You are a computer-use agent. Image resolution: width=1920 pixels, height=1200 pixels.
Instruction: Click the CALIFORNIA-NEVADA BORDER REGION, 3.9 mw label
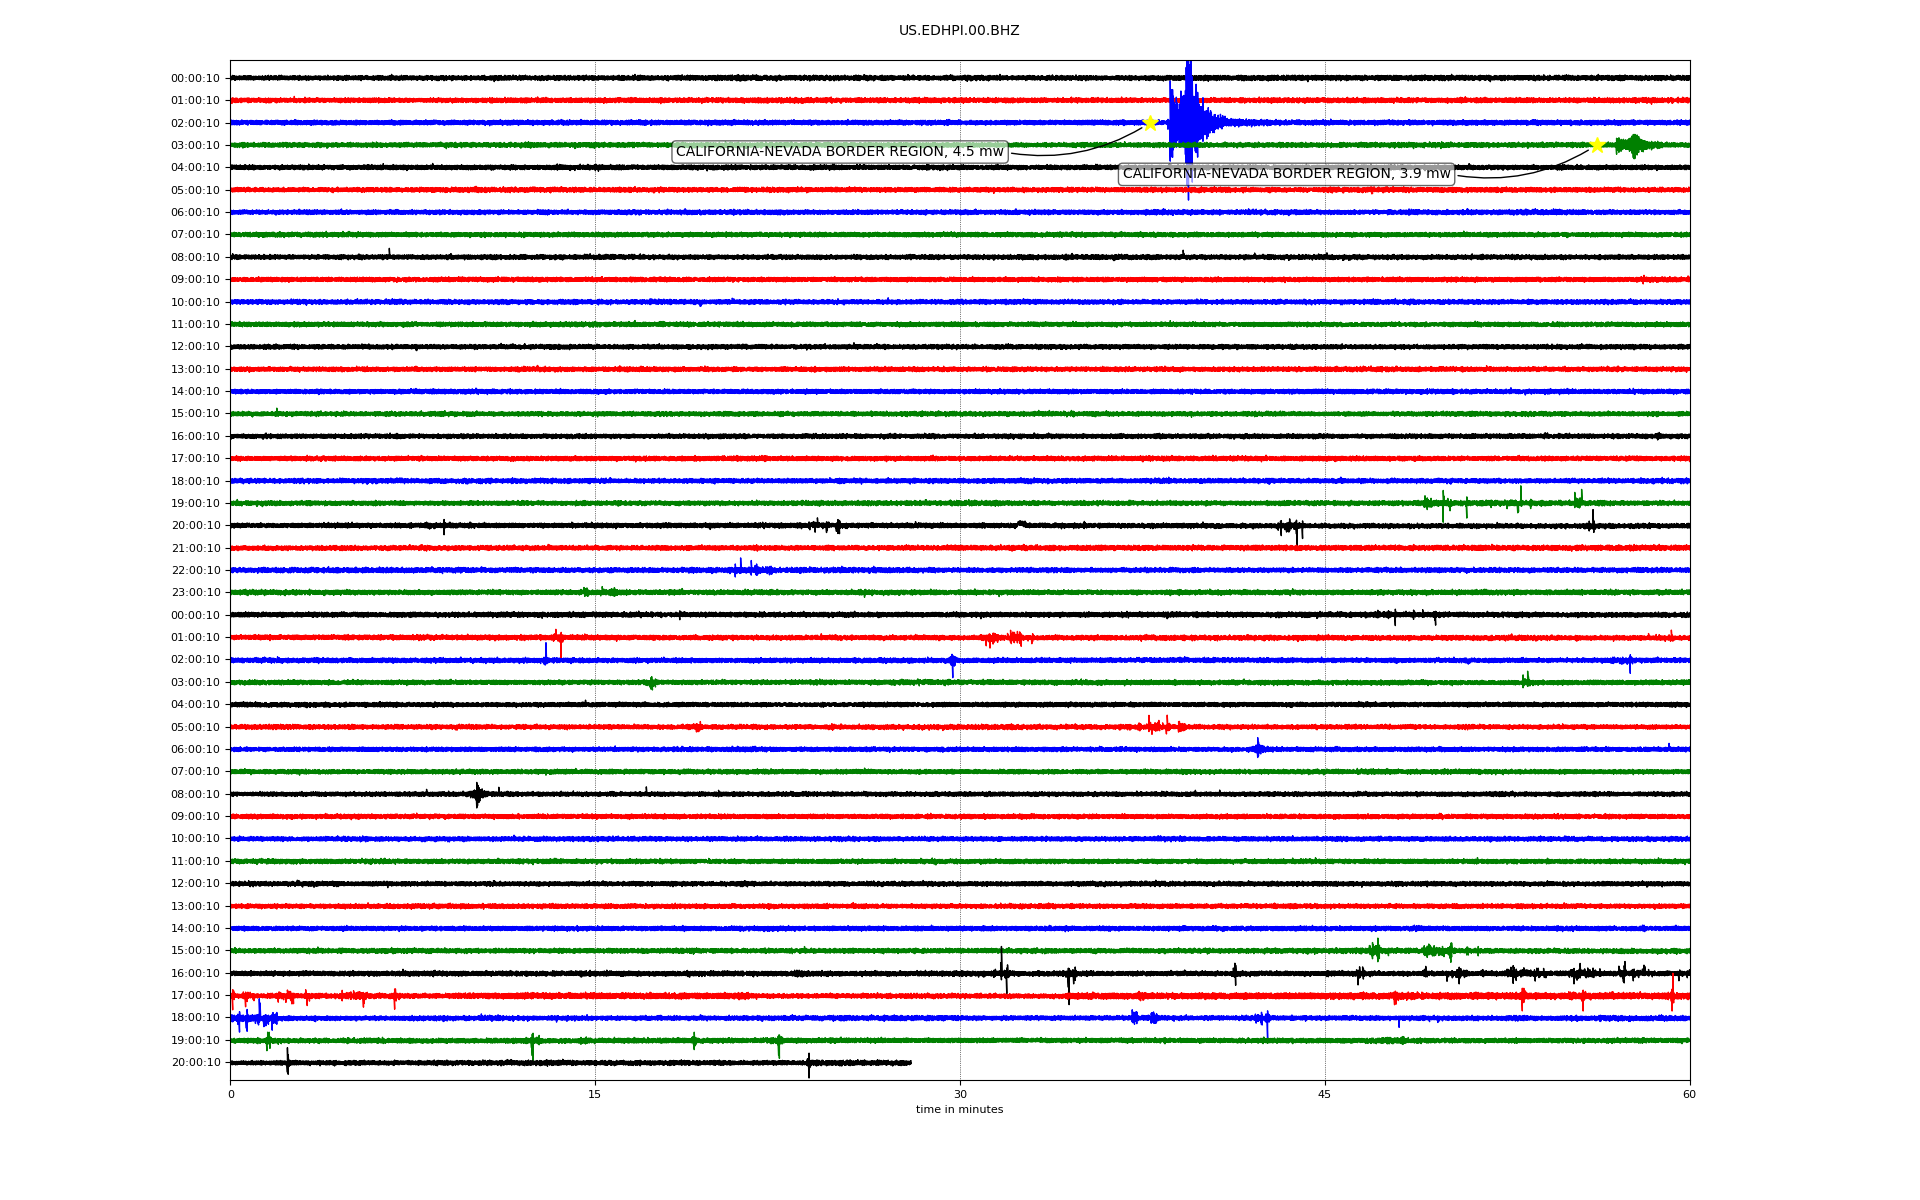tap(1286, 174)
